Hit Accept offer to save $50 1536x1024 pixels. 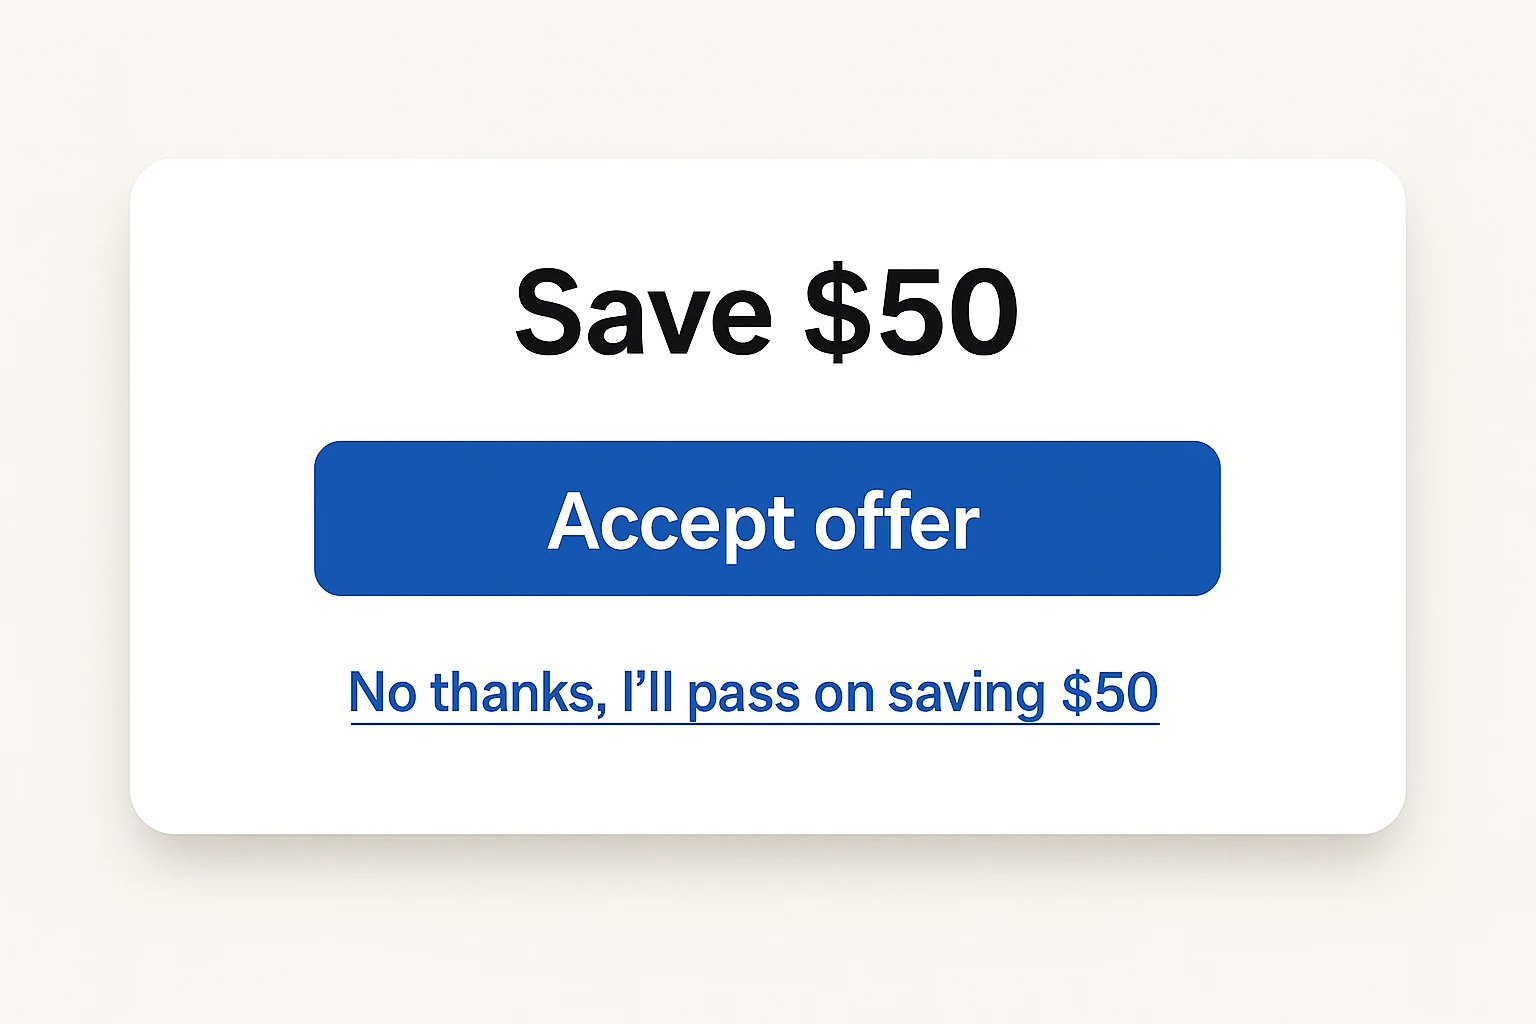767,518
